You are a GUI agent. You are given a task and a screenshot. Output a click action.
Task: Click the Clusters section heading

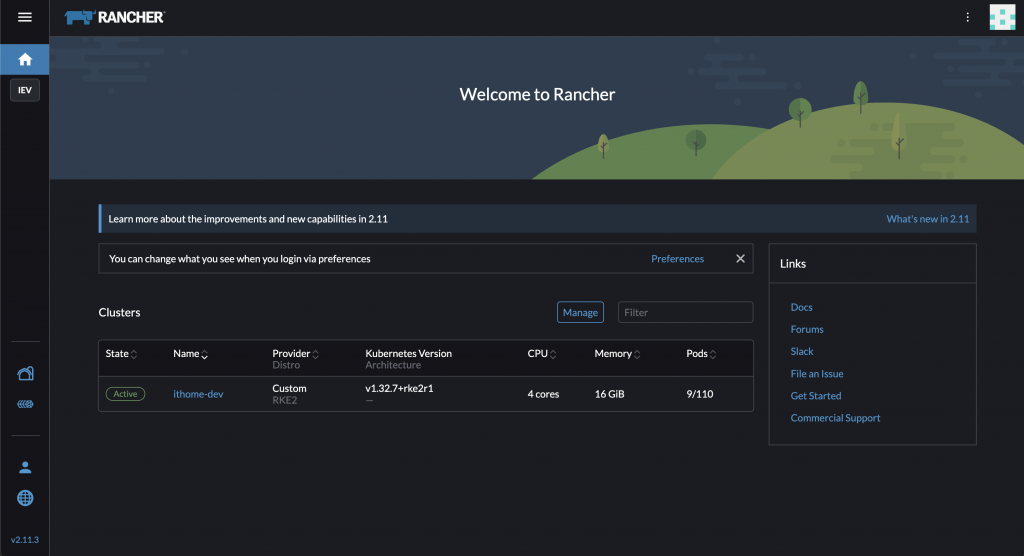[119, 312]
